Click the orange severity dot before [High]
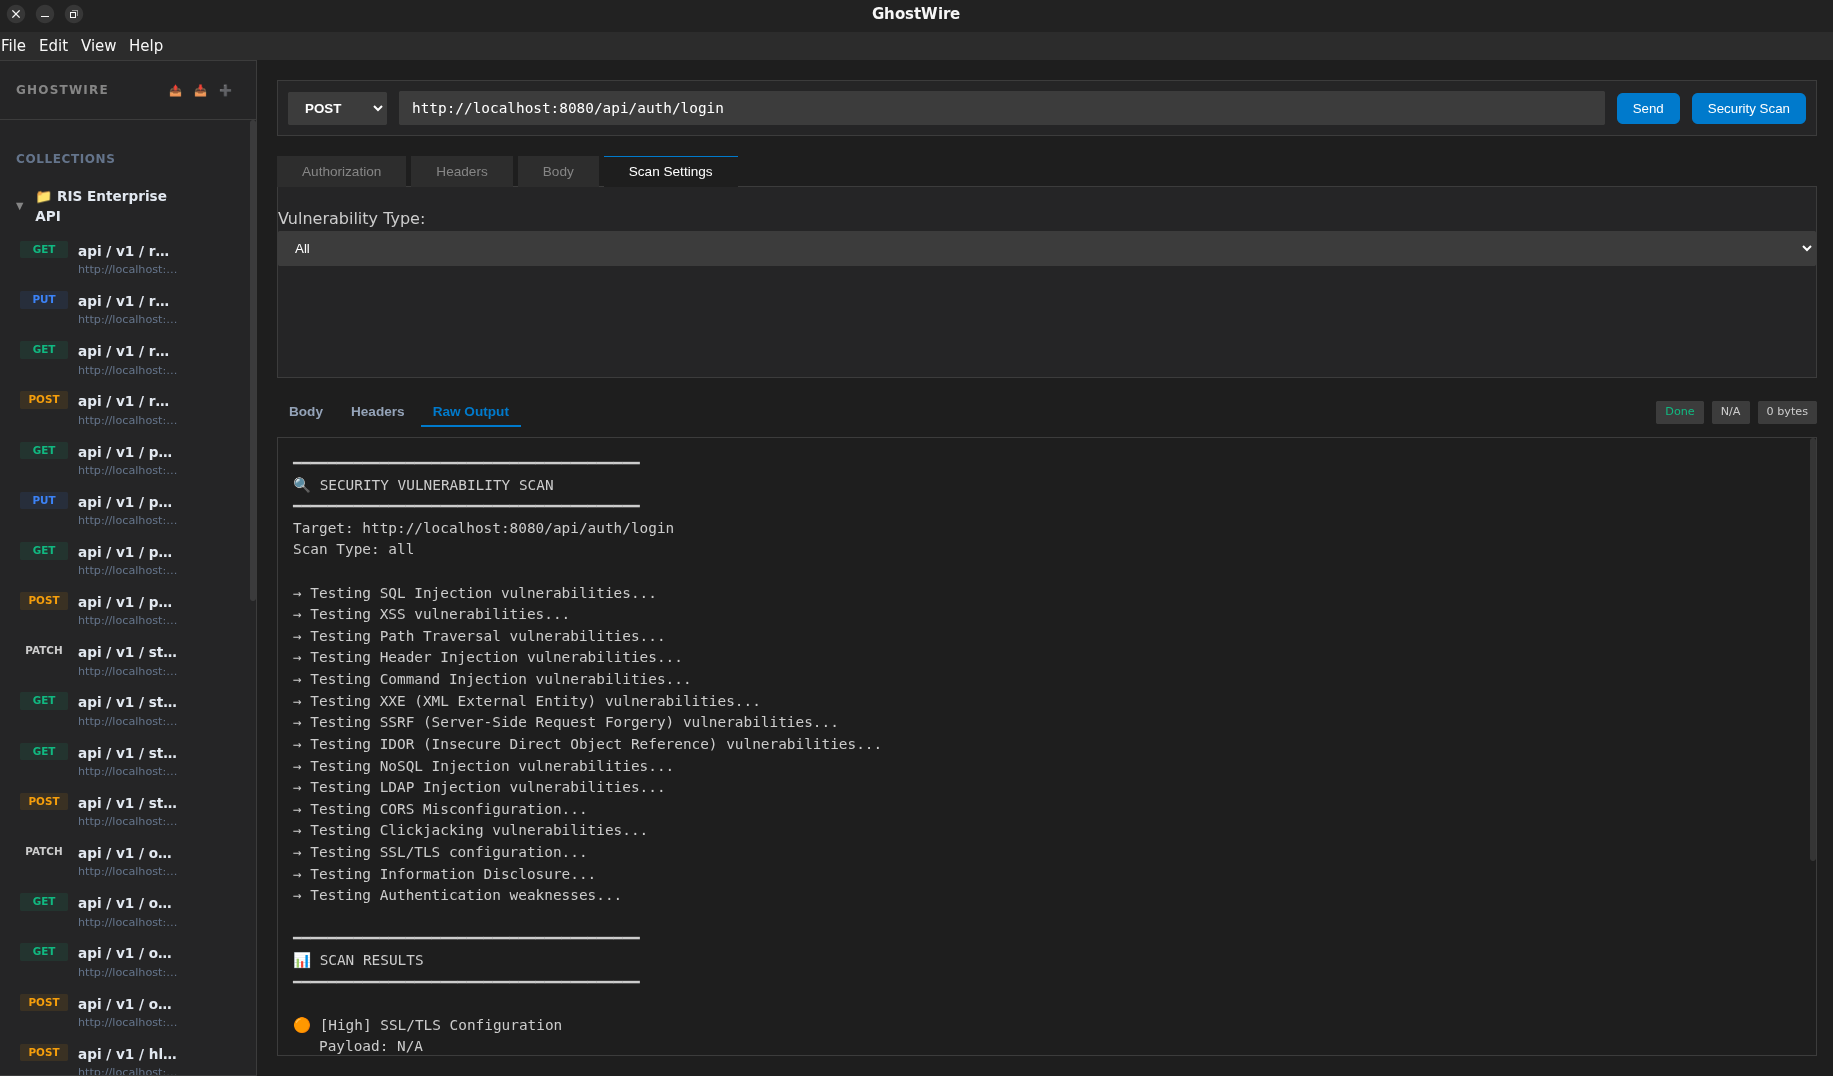The width and height of the screenshot is (1833, 1076). click(x=302, y=1025)
